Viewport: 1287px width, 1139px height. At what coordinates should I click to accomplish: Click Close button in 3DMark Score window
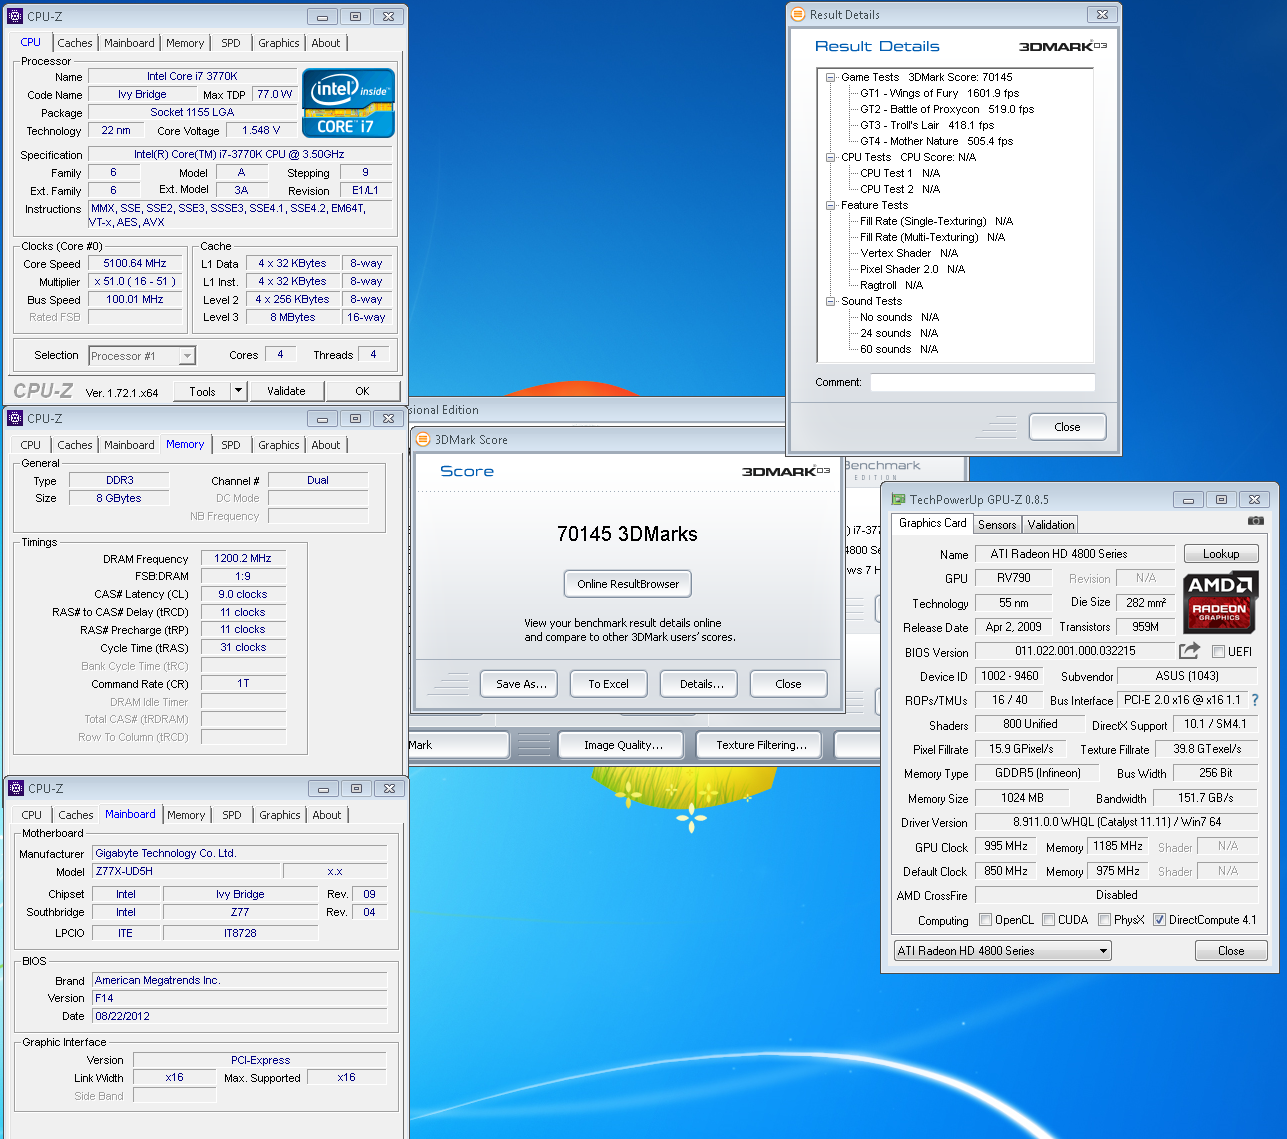point(788,684)
